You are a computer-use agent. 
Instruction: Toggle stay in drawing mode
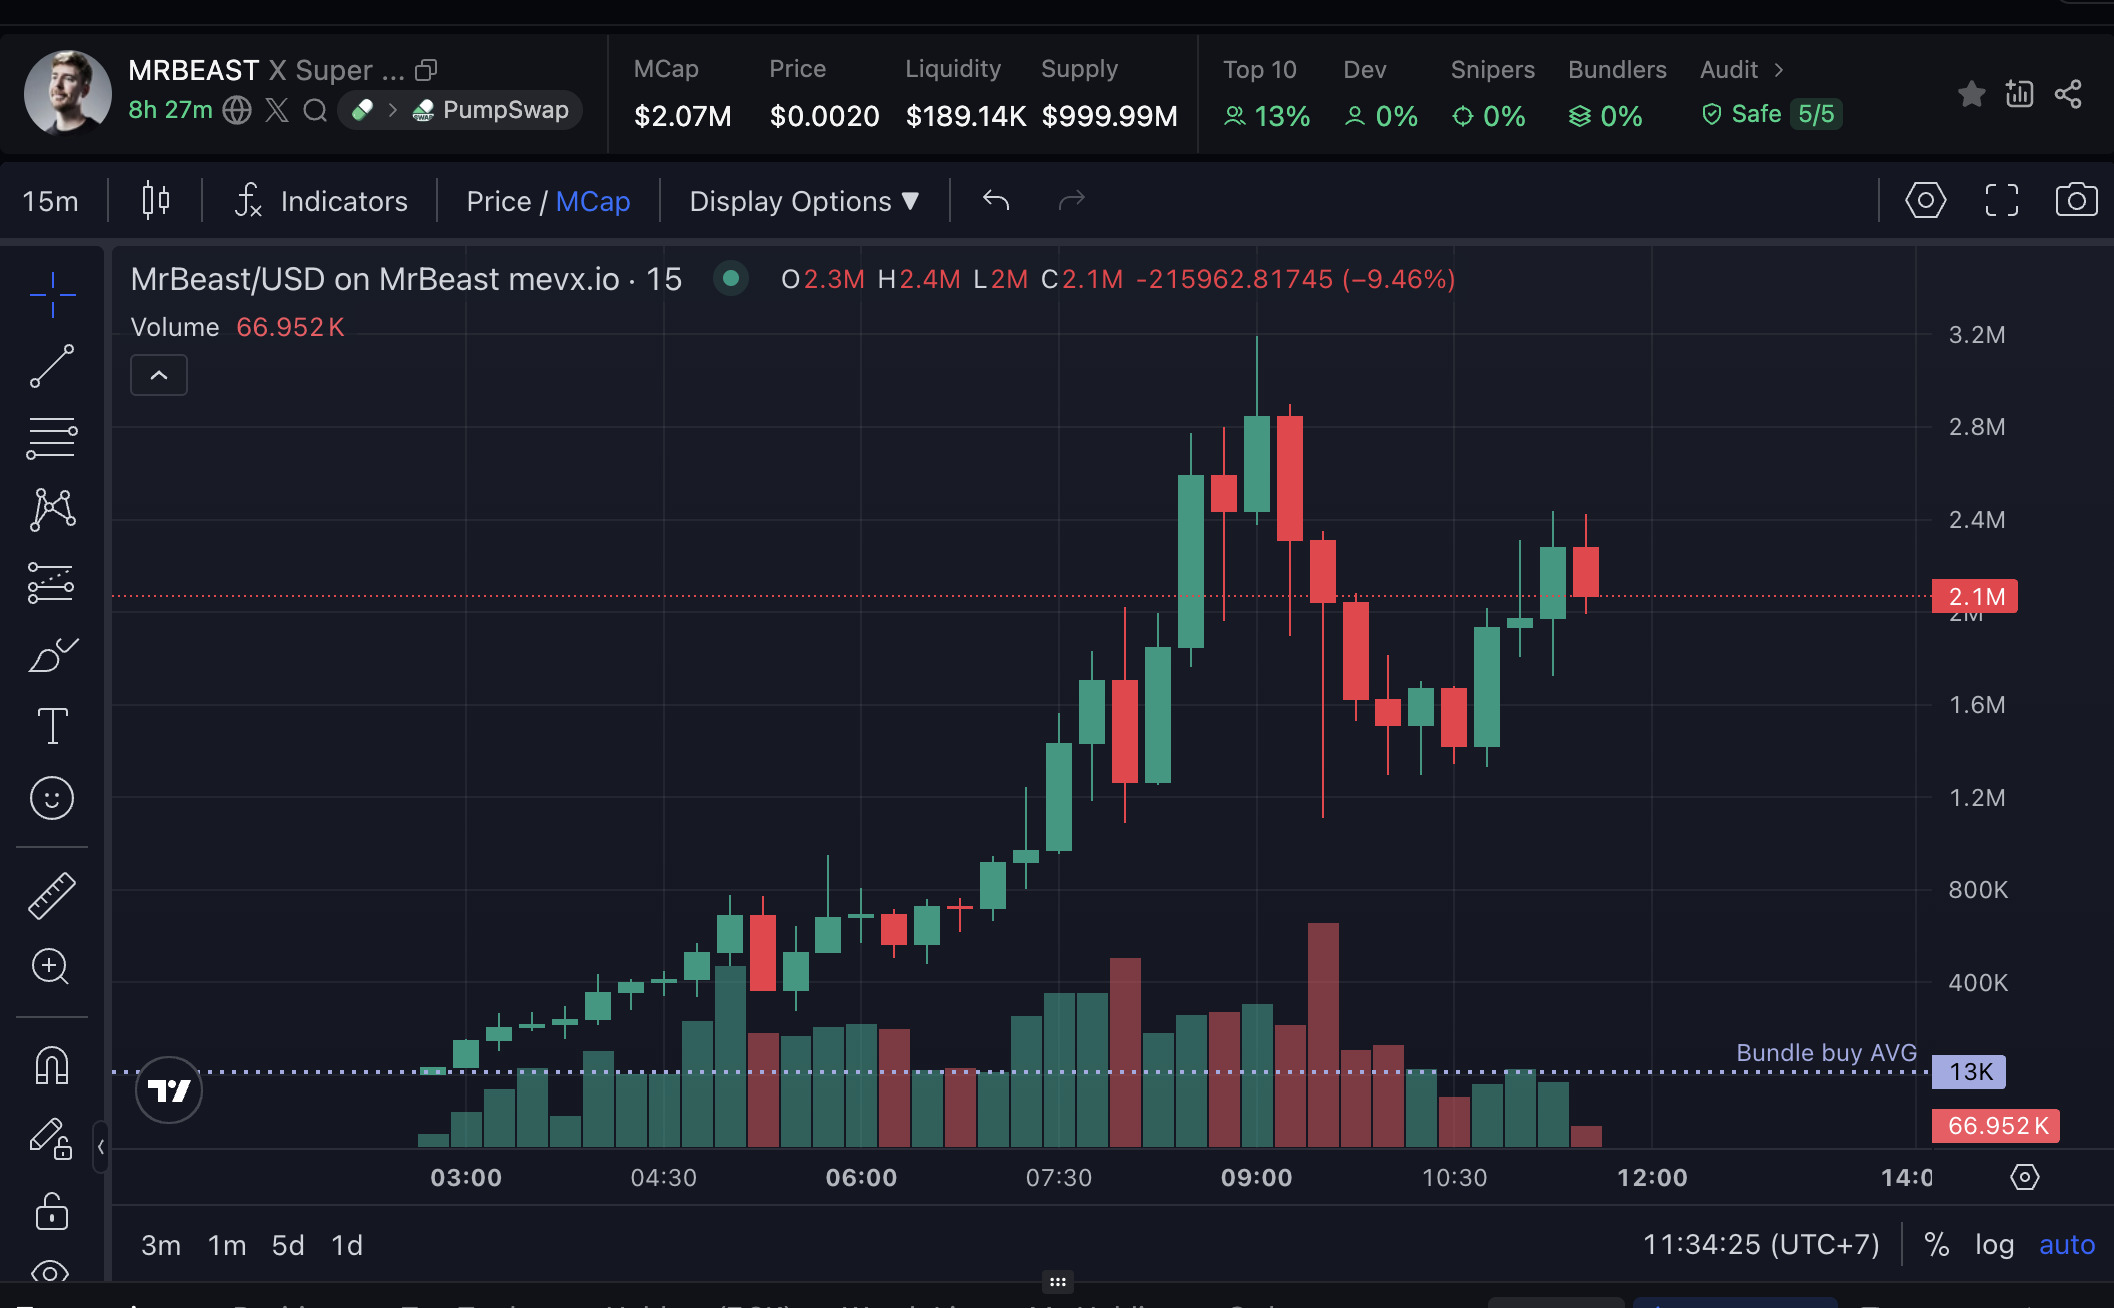coord(51,1139)
